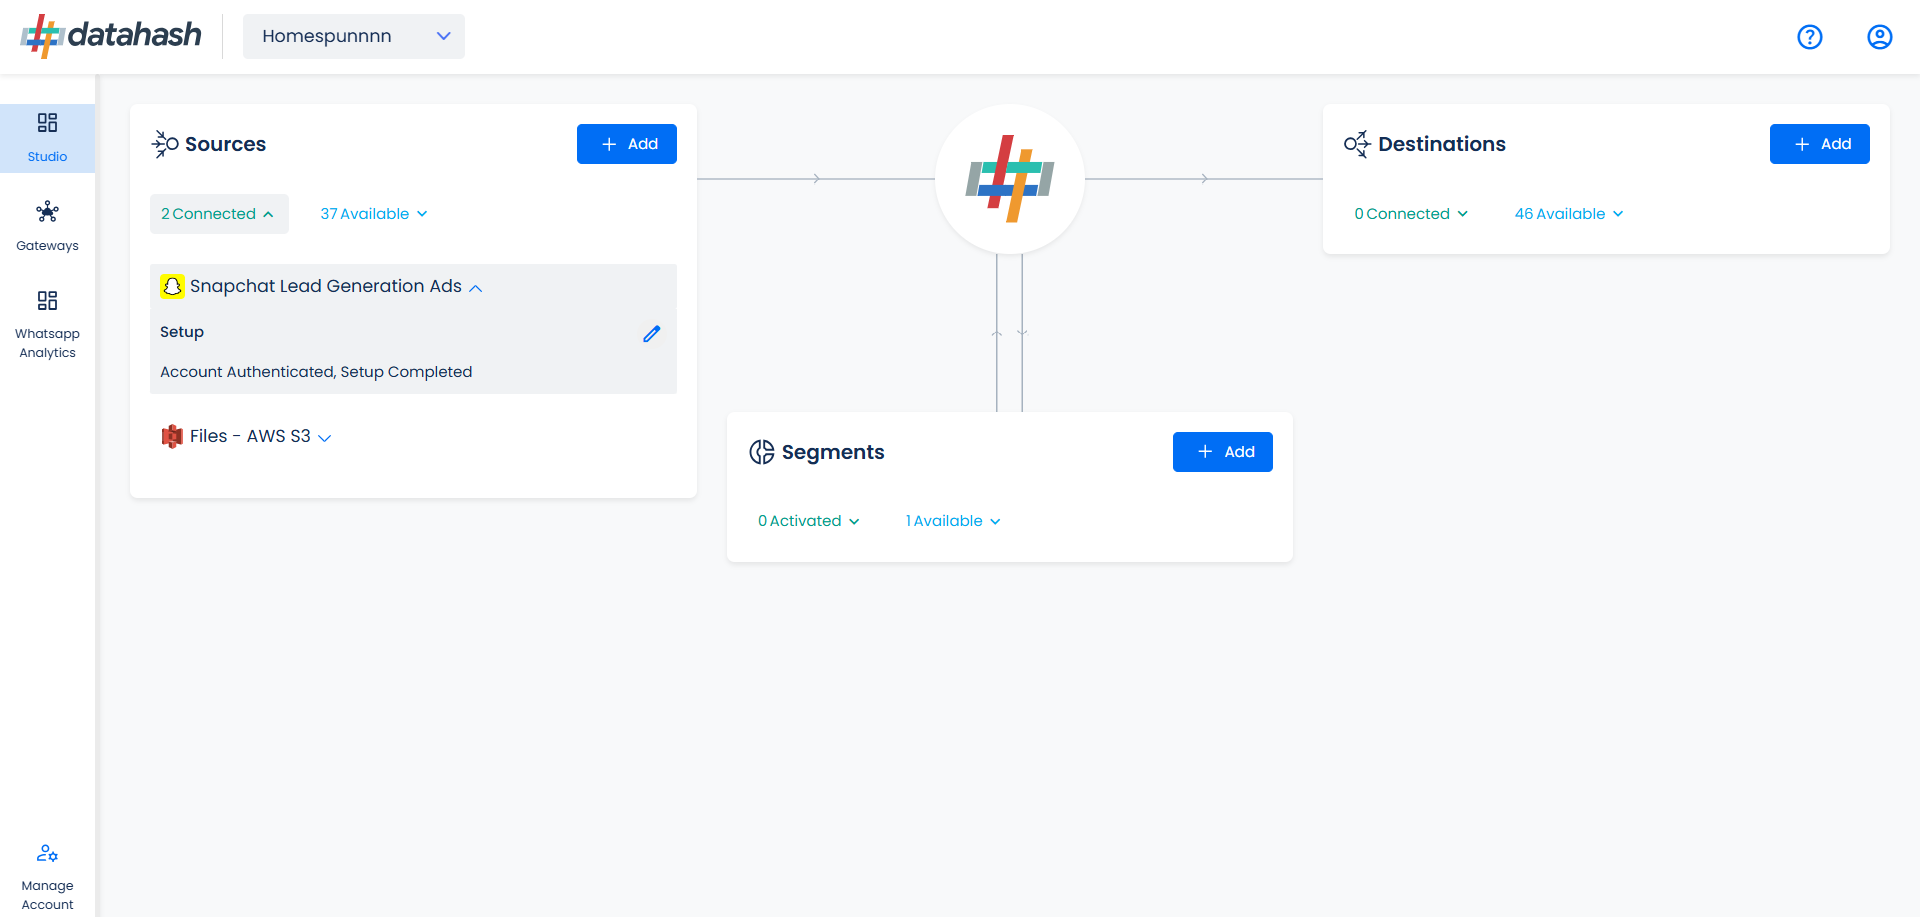1920x924 pixels.
Task: Click Add button in Segments panel
Action: [x=1222, y=452]
